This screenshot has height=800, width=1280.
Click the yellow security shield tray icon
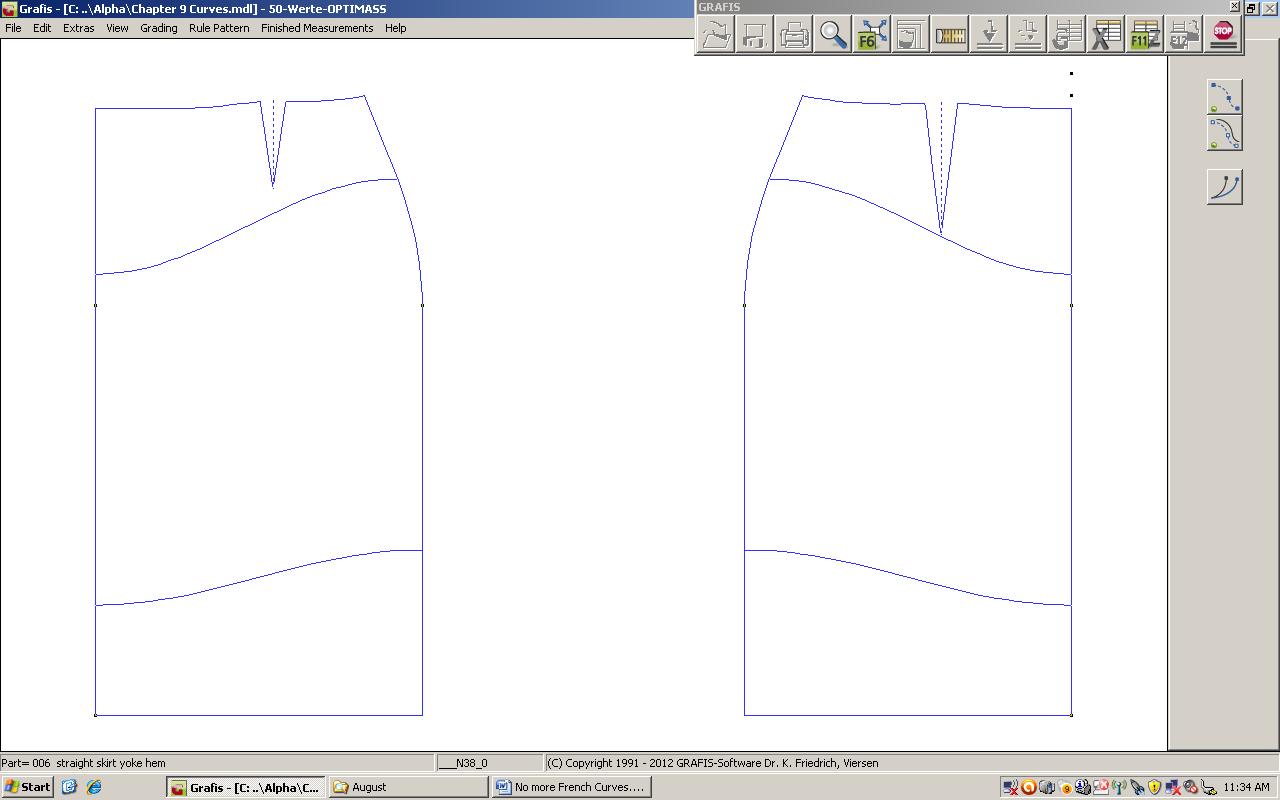click(x=1155, y=787)
